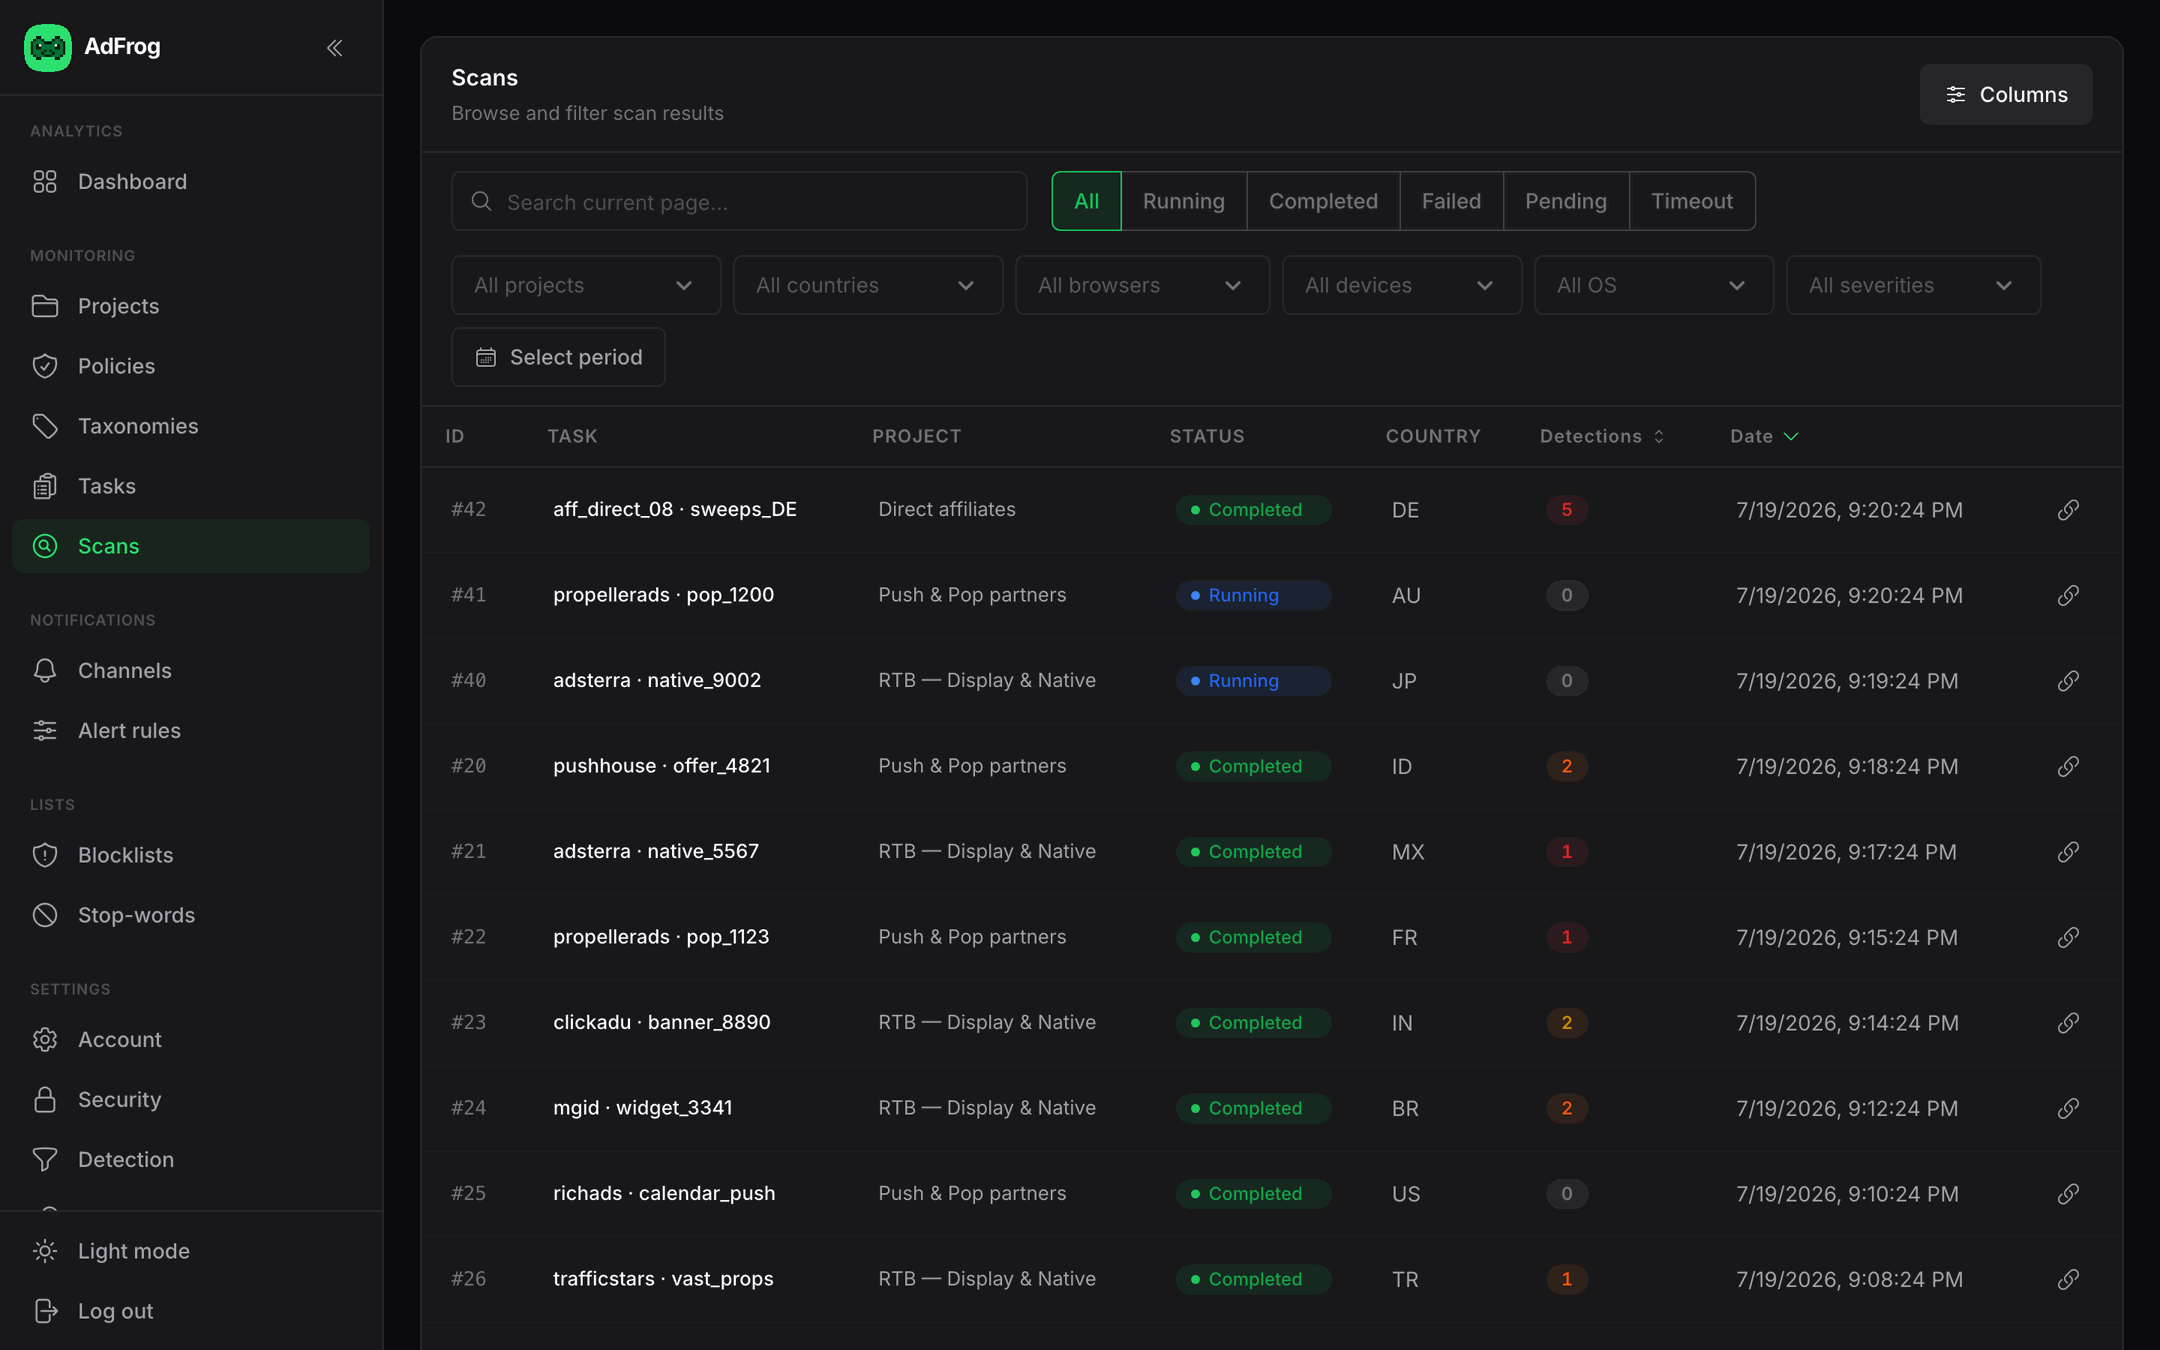Open the All countries dropdown

[868, 285]
